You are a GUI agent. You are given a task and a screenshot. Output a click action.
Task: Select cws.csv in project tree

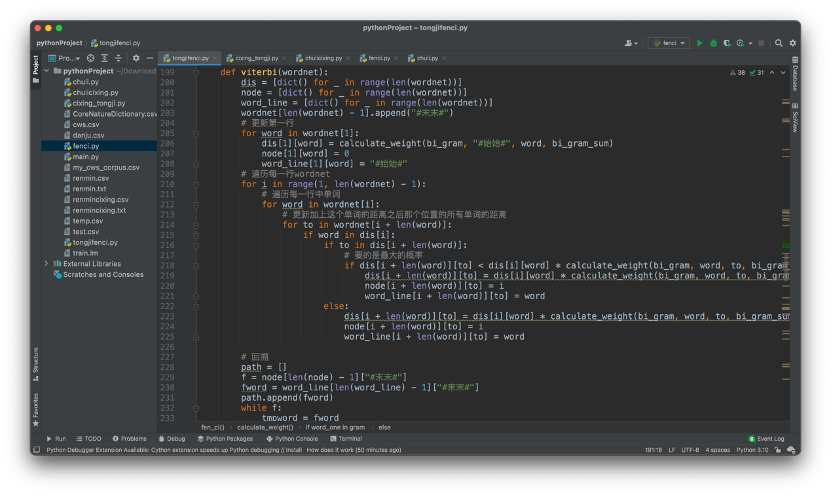[85, 124]
